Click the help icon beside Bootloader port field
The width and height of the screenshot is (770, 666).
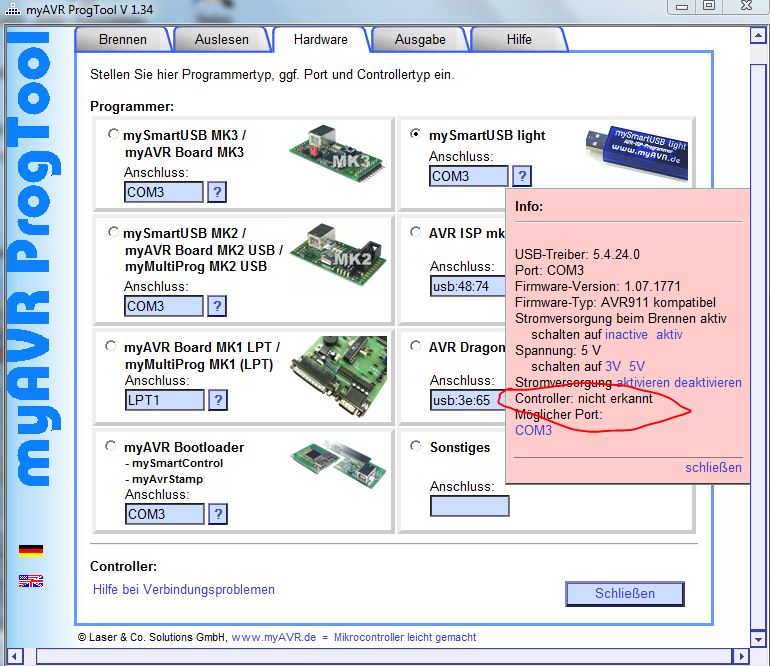218,514
